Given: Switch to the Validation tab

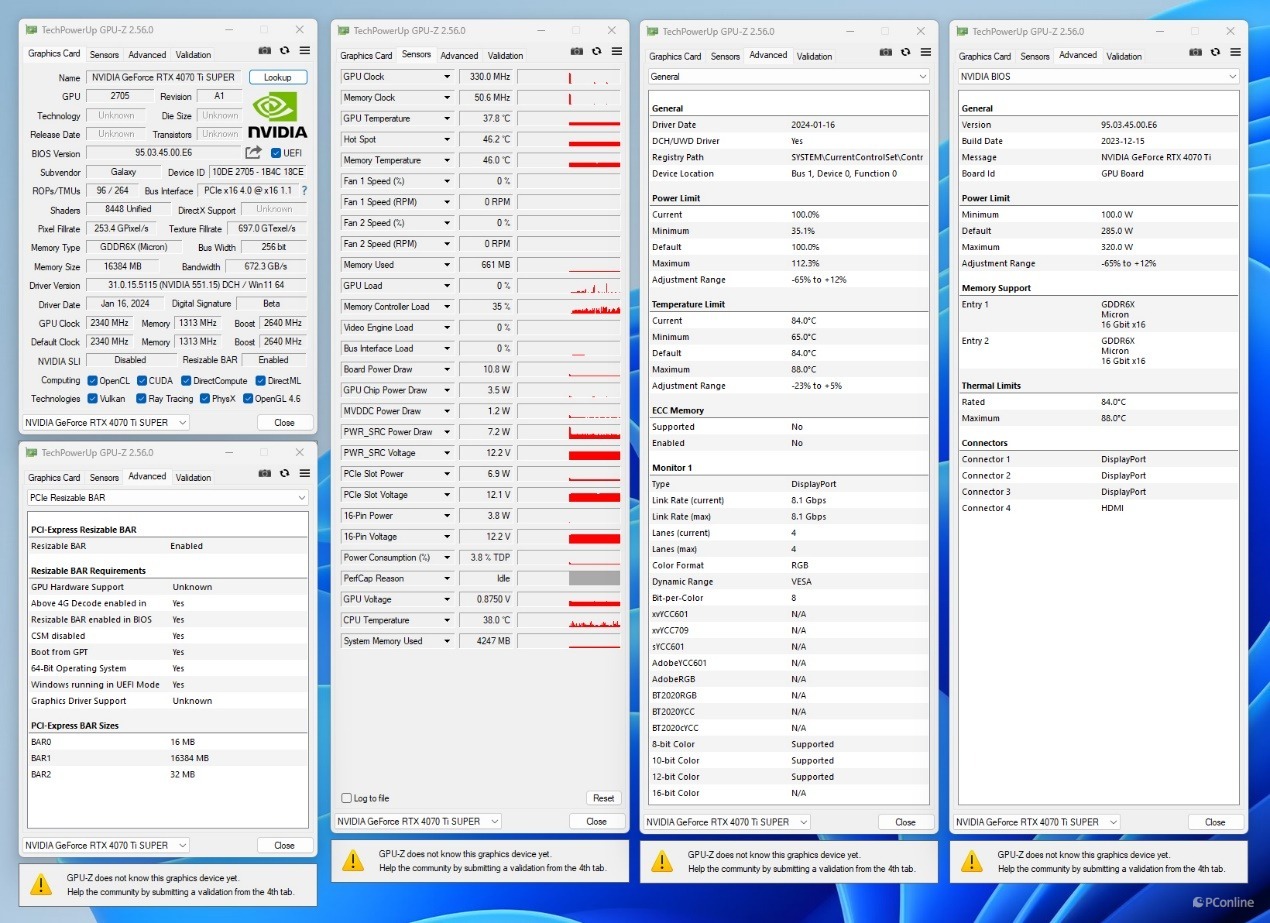Looking at the screenshot, I should point(193,54).
